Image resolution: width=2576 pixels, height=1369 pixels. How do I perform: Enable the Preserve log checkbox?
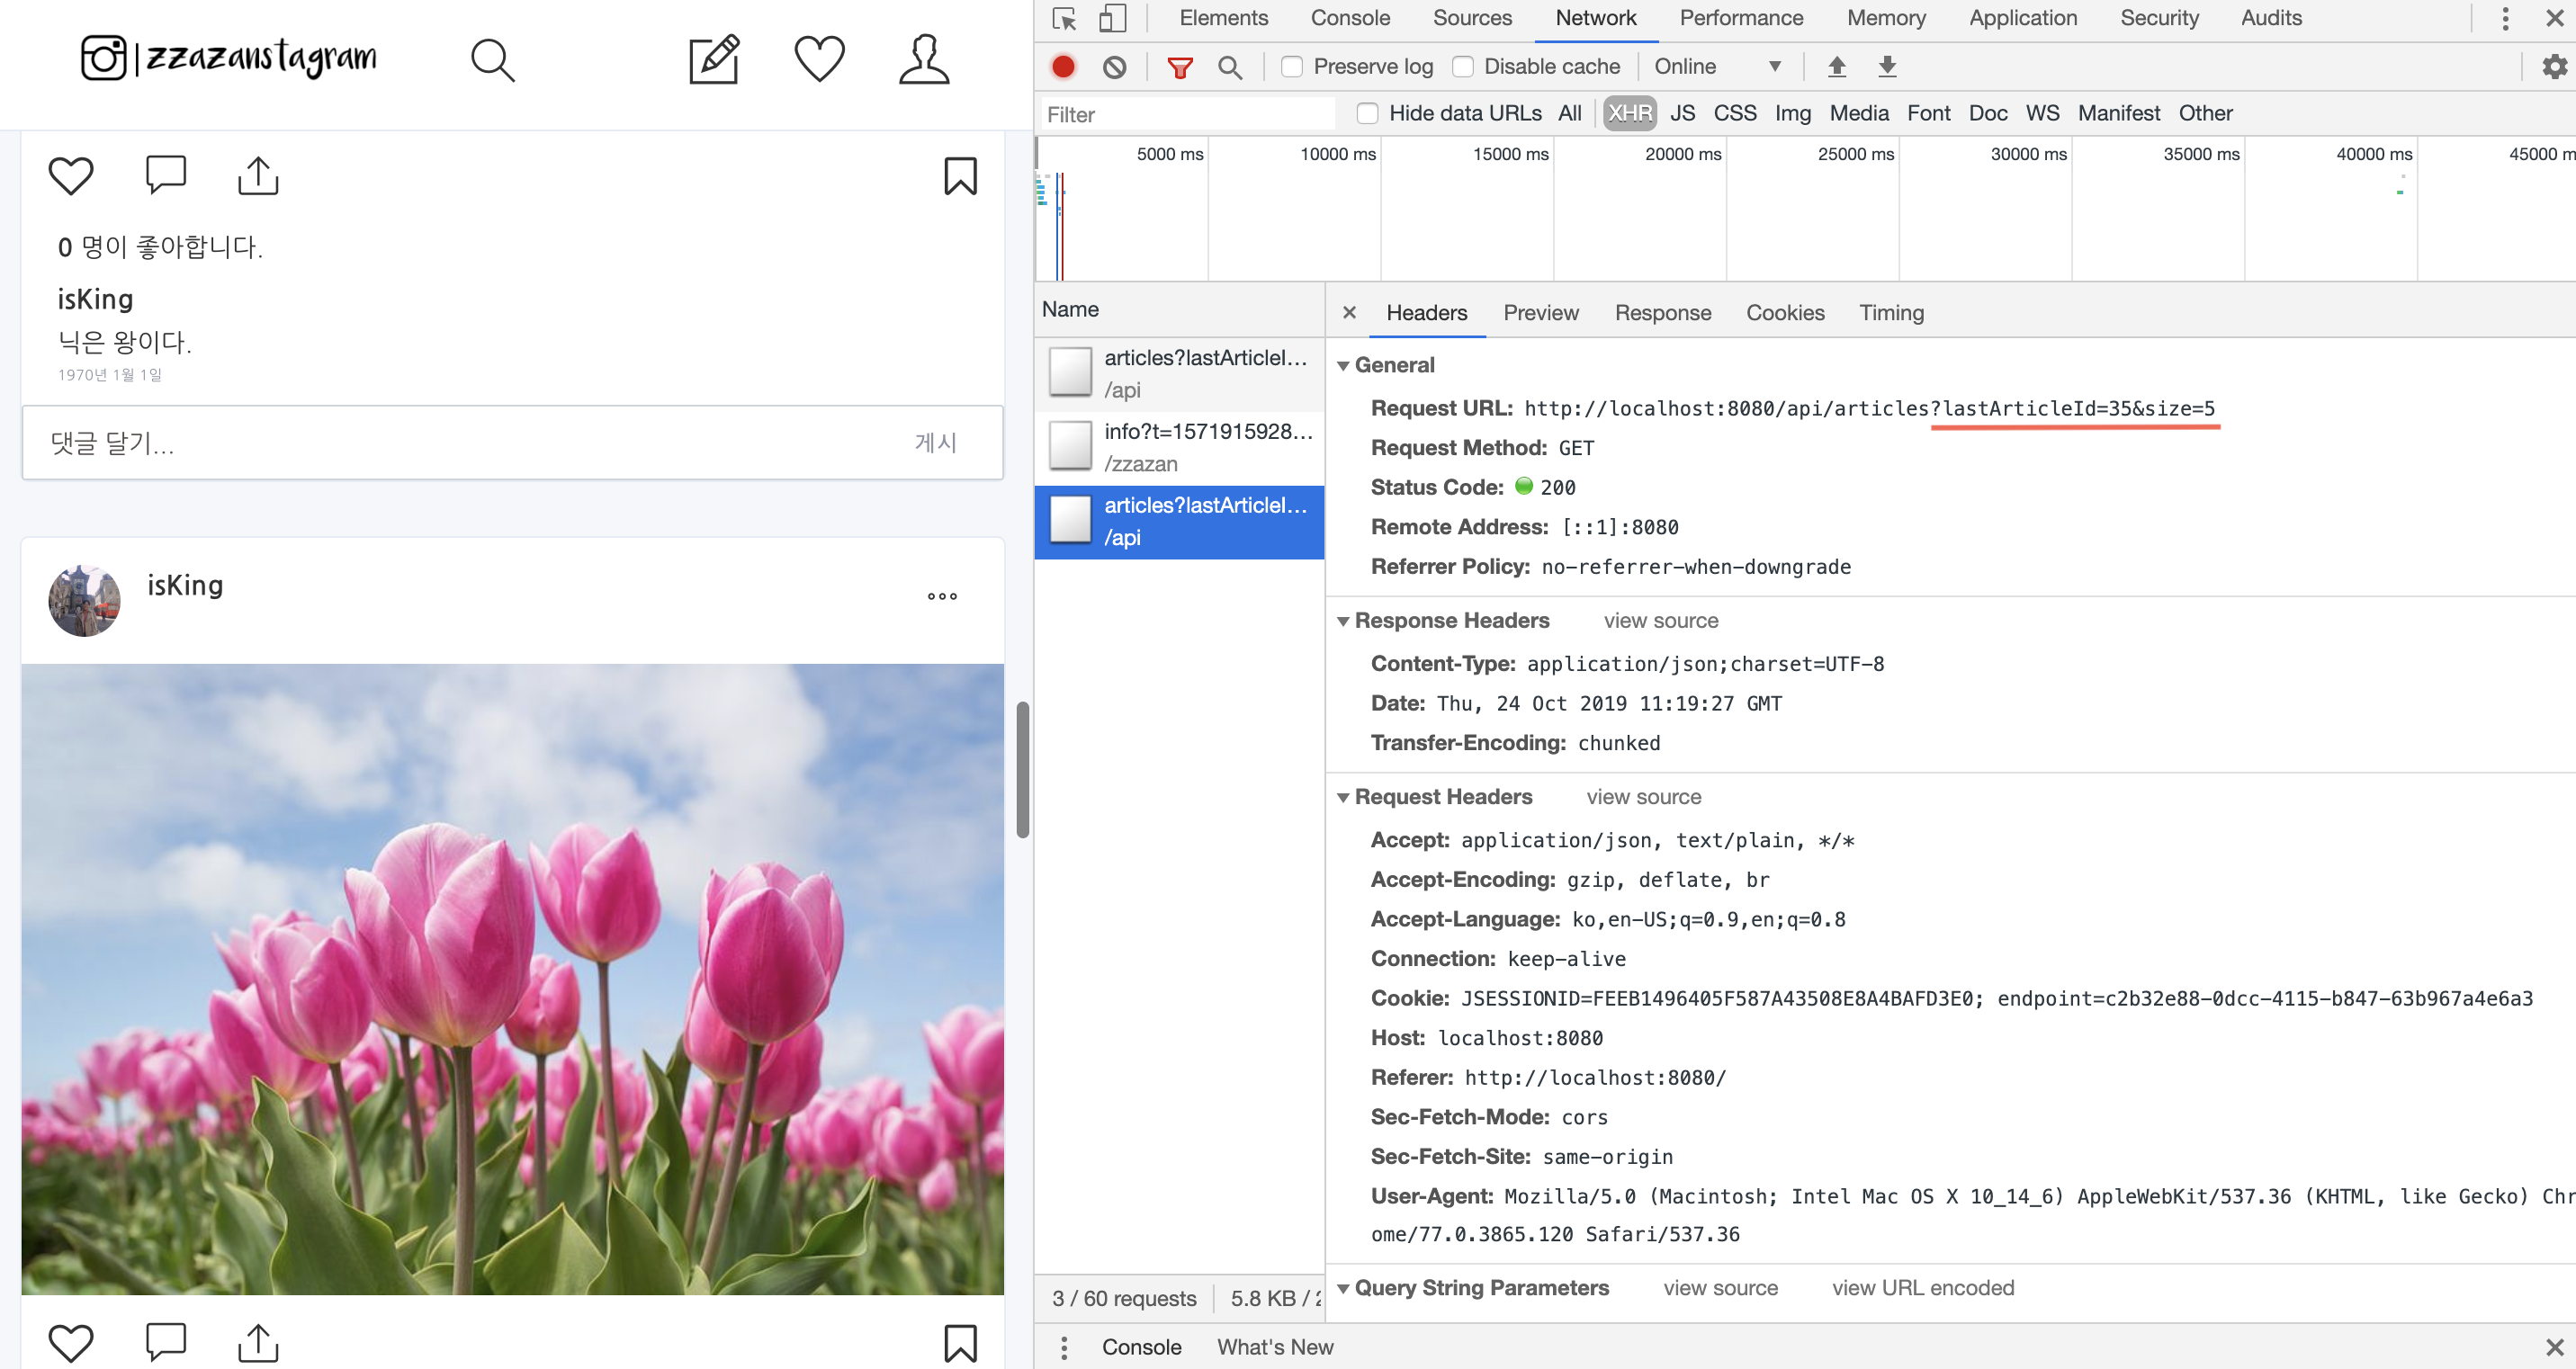click(x=1292, y=67)
